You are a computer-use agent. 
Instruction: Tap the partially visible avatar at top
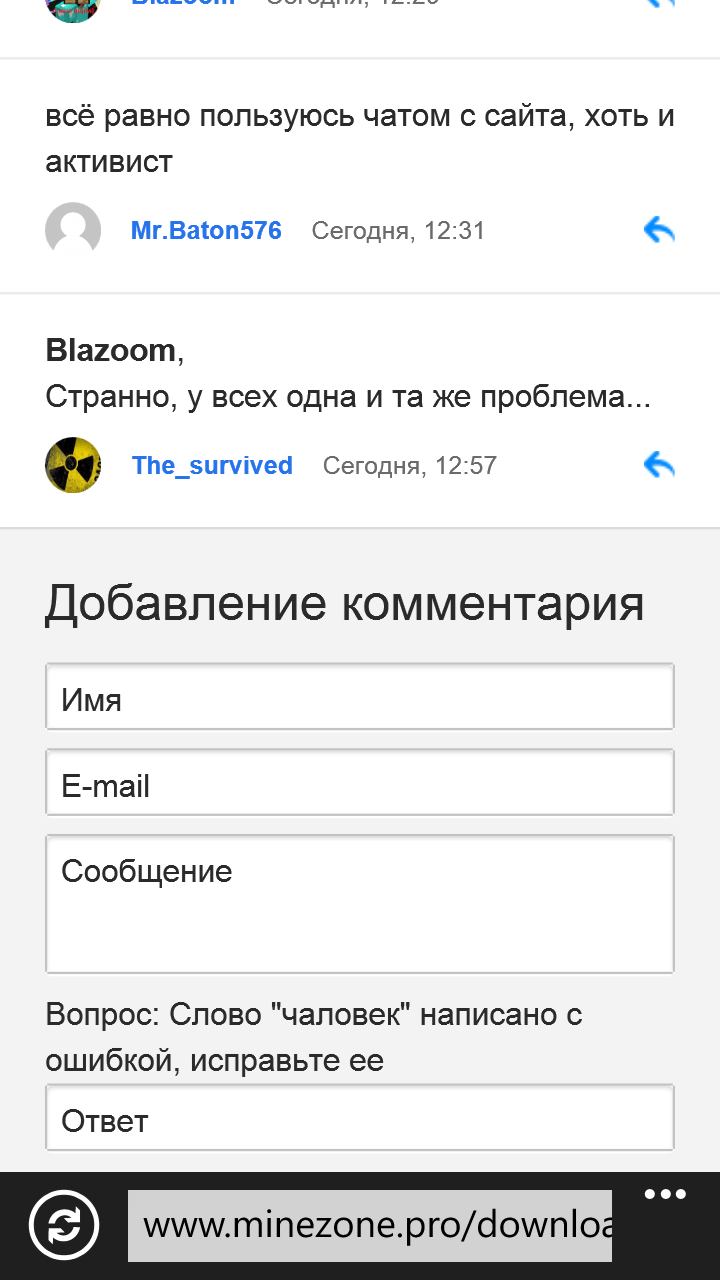pos(73,8)
